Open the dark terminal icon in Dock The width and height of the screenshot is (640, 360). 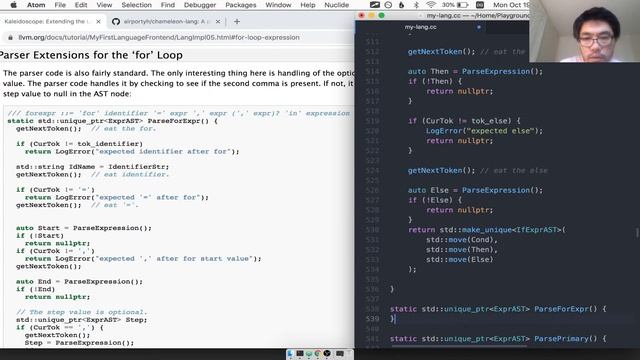click(300, 353)
